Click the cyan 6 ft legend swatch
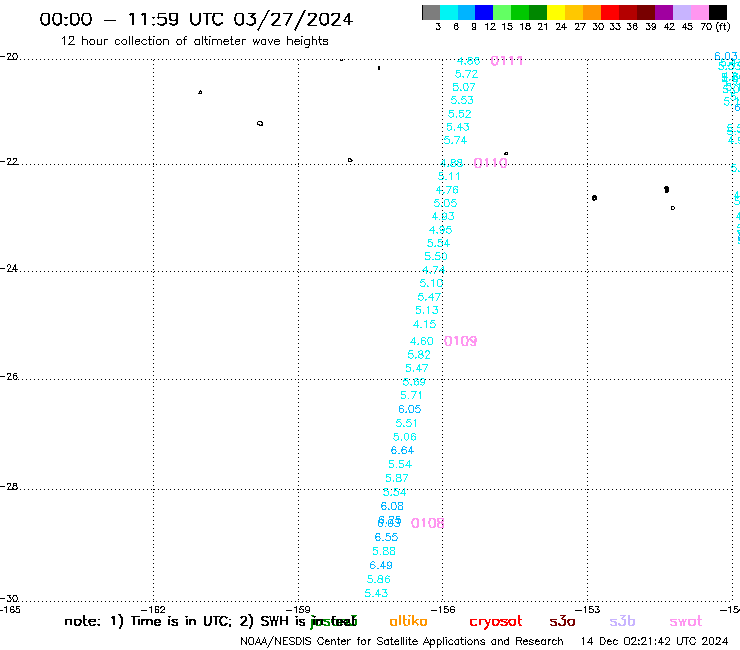740x650 pixels. point(449,12)
